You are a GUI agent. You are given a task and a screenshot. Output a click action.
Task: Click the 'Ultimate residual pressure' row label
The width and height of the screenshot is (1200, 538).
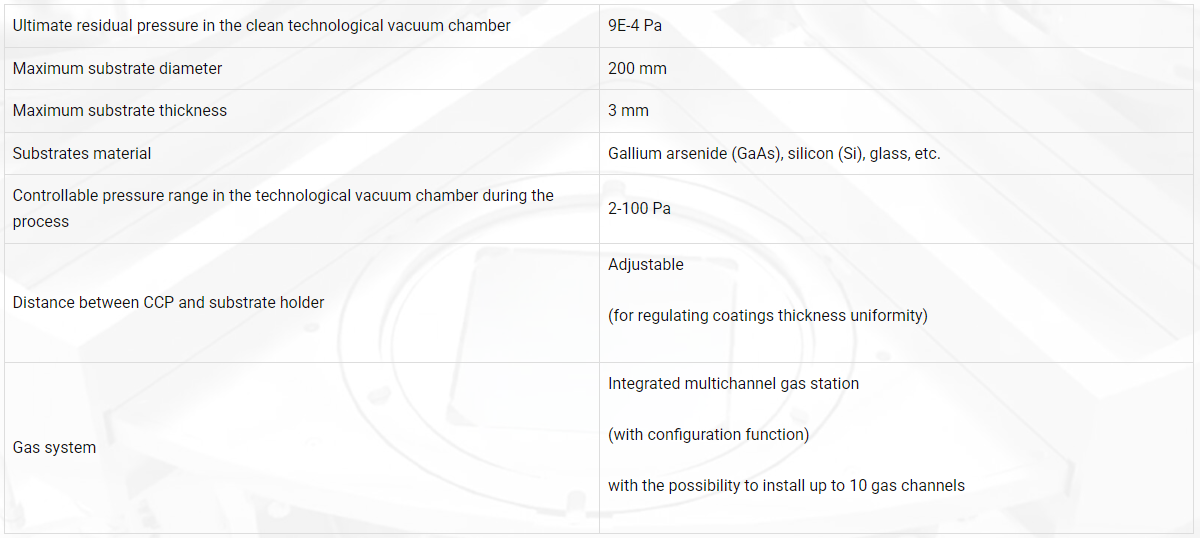point(261,26)
